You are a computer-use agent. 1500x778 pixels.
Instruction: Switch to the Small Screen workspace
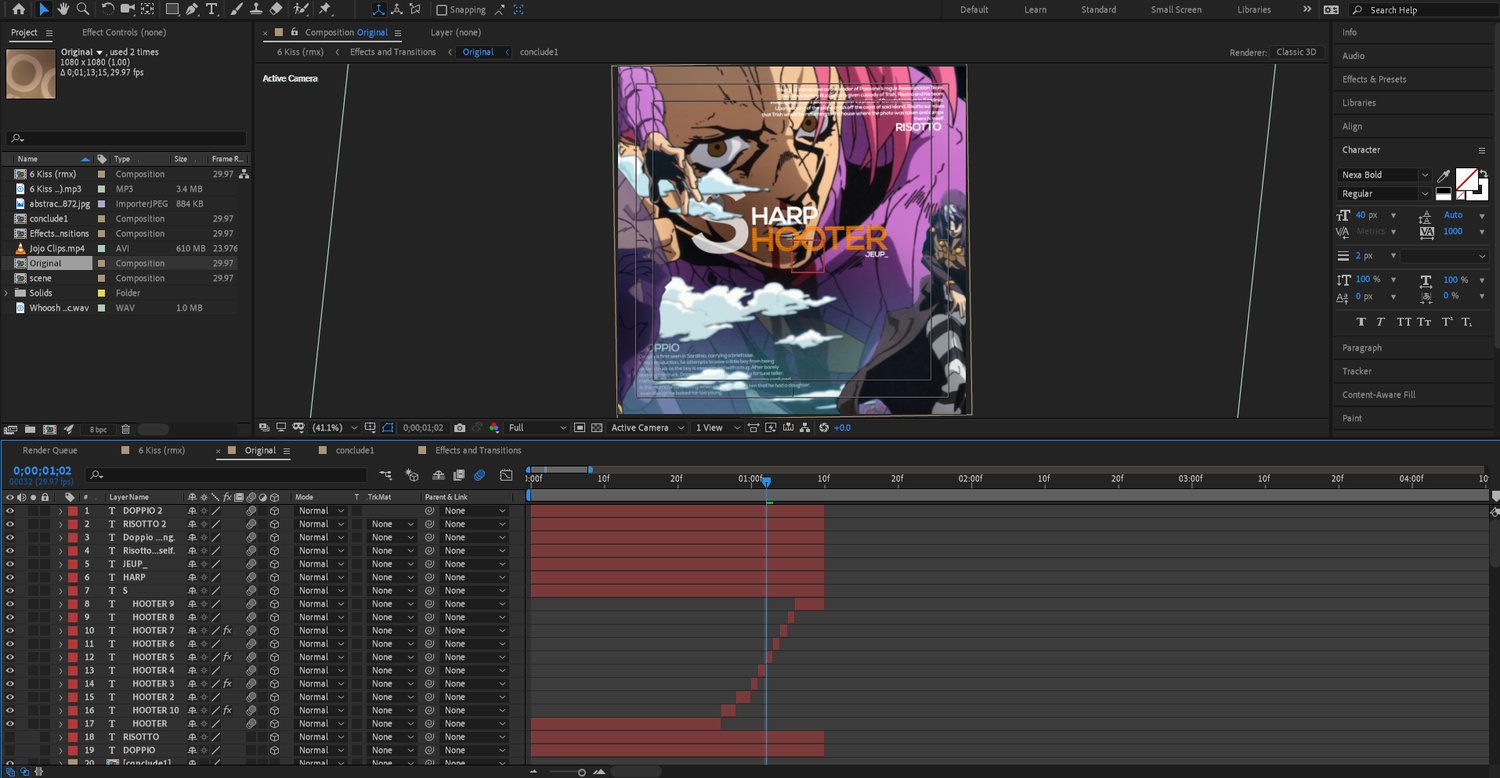point(1176,10)
